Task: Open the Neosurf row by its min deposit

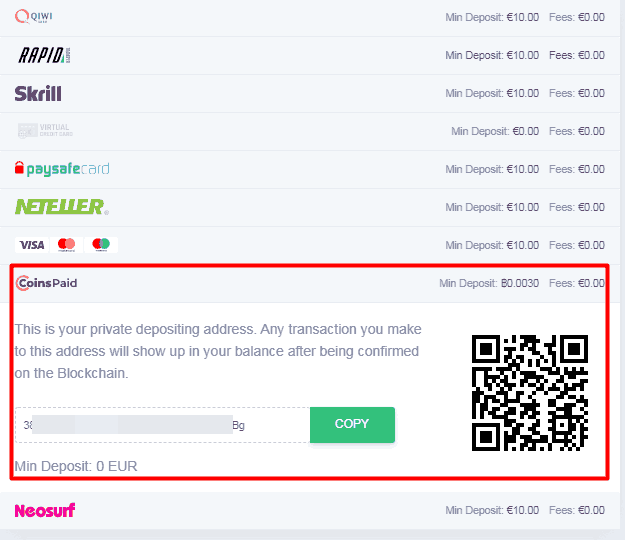Action: pos(492,510)
